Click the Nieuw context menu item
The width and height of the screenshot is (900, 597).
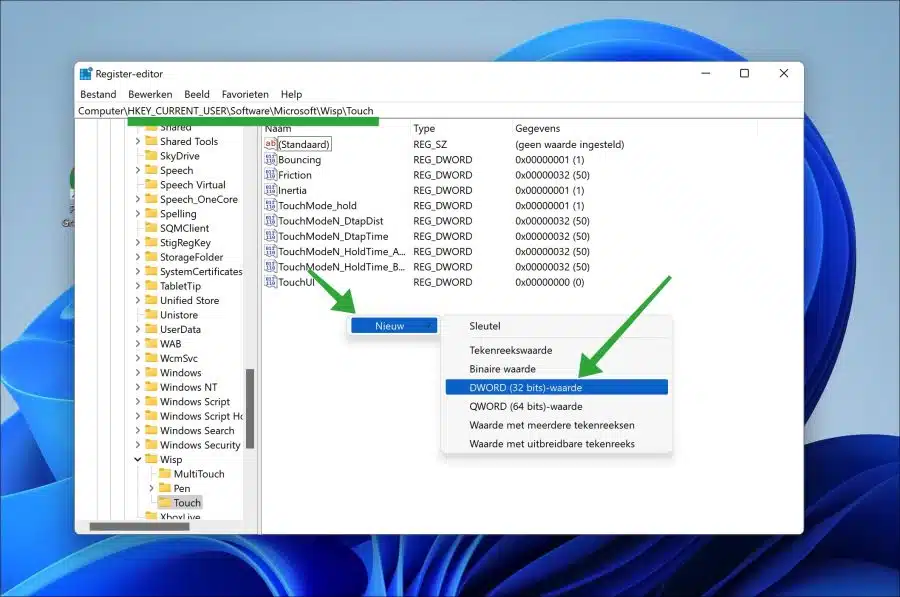point(394,326)
